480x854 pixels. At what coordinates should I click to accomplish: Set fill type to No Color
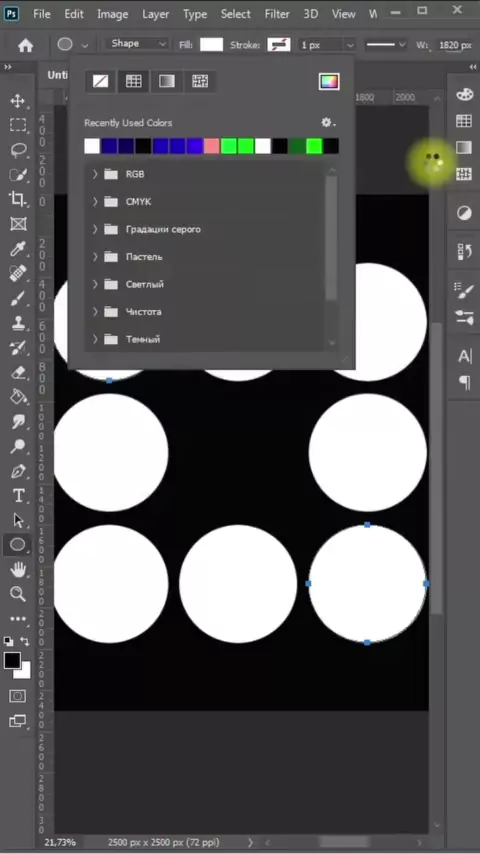pos(100,82)
